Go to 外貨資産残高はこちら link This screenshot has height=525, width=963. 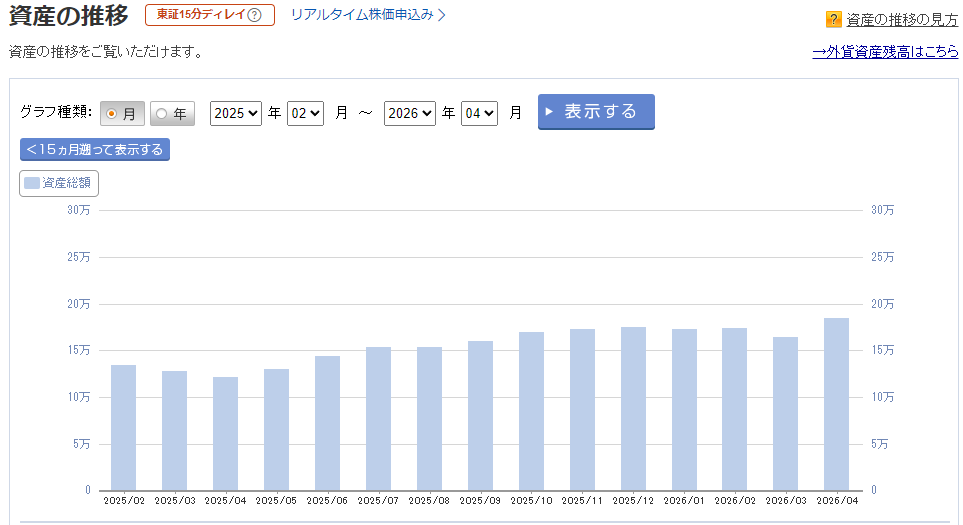(885, 52)
